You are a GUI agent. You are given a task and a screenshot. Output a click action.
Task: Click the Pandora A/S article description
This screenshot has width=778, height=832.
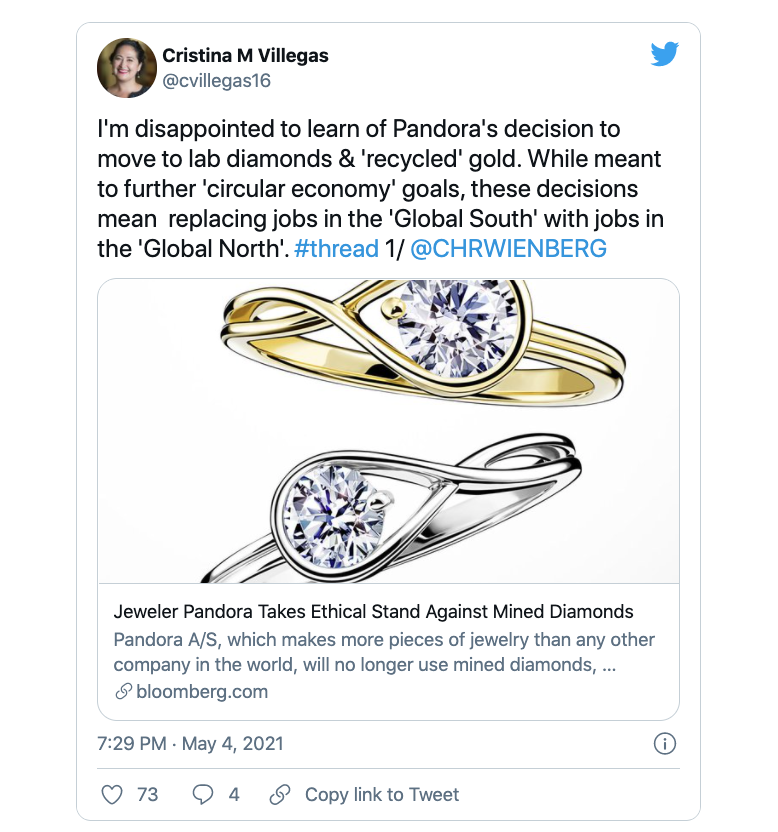click(384, 652)
